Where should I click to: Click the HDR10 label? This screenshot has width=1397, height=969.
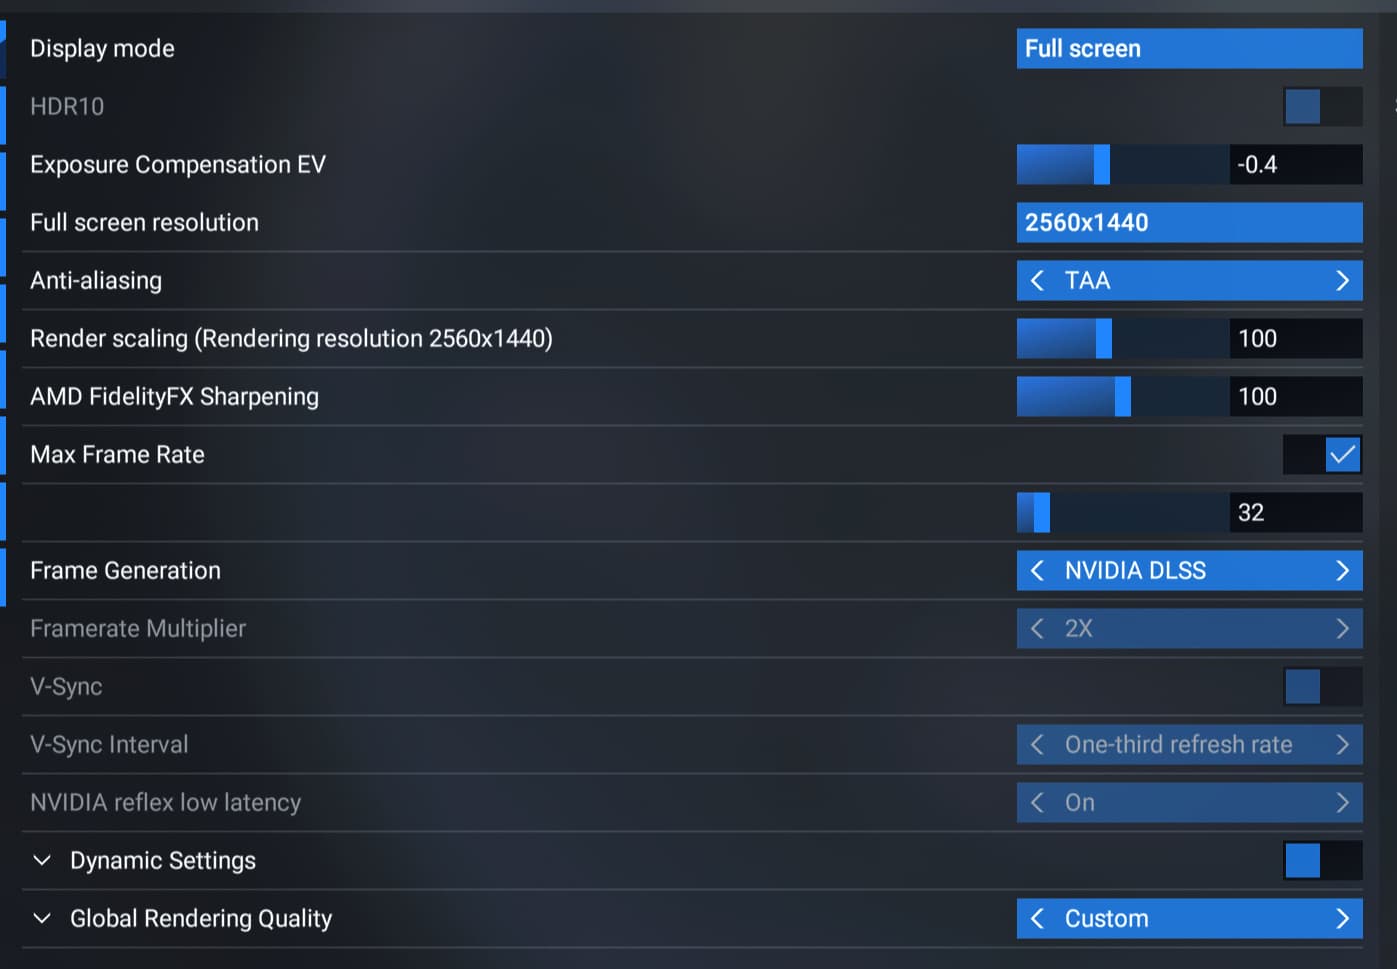coord(67,106)
